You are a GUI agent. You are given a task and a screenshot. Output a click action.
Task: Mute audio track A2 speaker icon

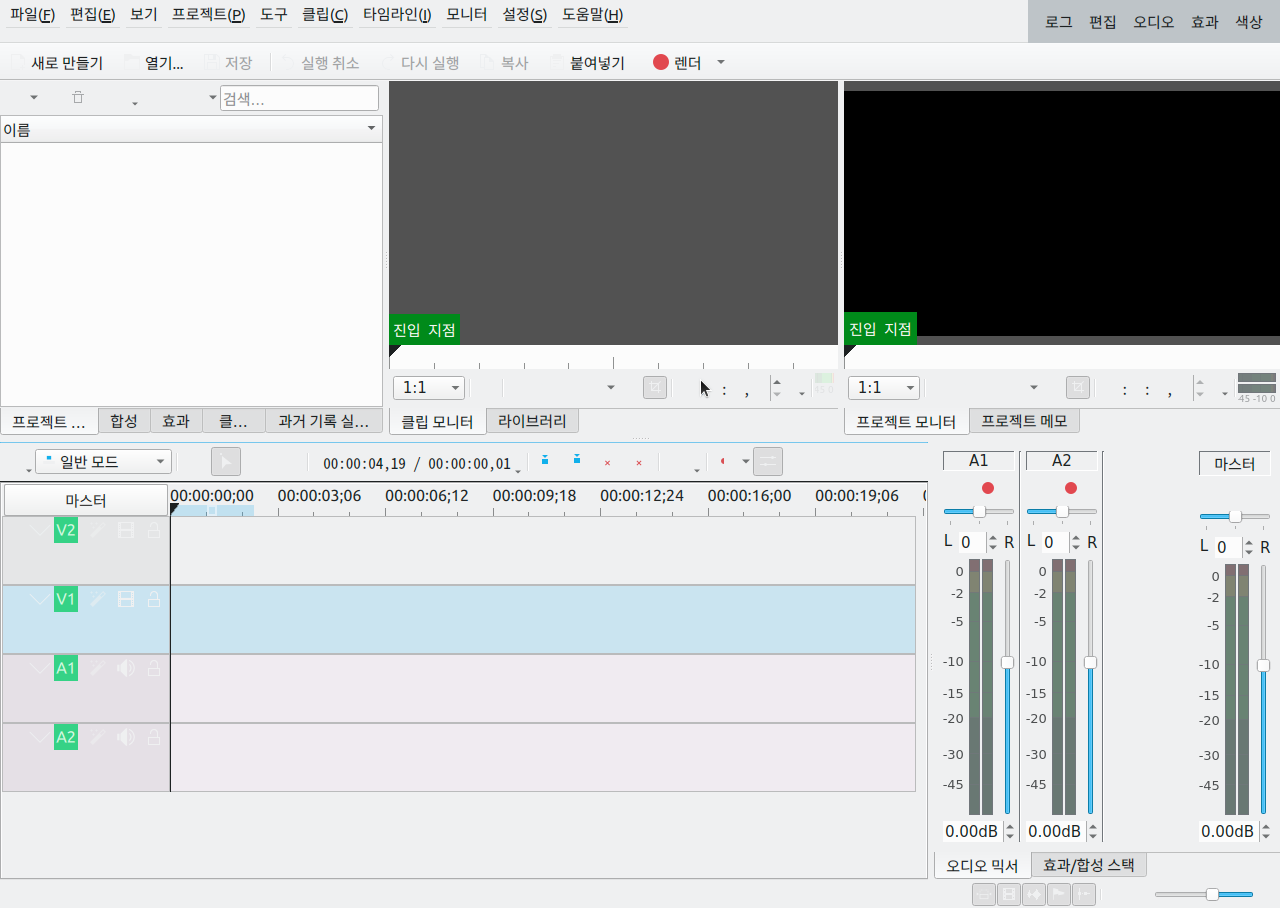pyautogui.click(x=126, y=737)
